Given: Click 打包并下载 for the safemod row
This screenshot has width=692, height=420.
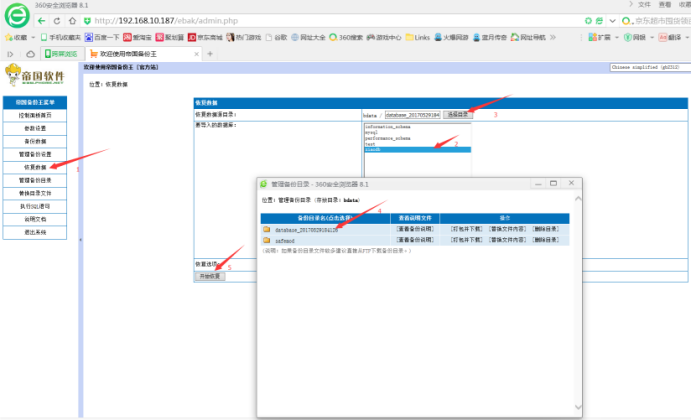Looking at the screenshot, I should 466,240.
